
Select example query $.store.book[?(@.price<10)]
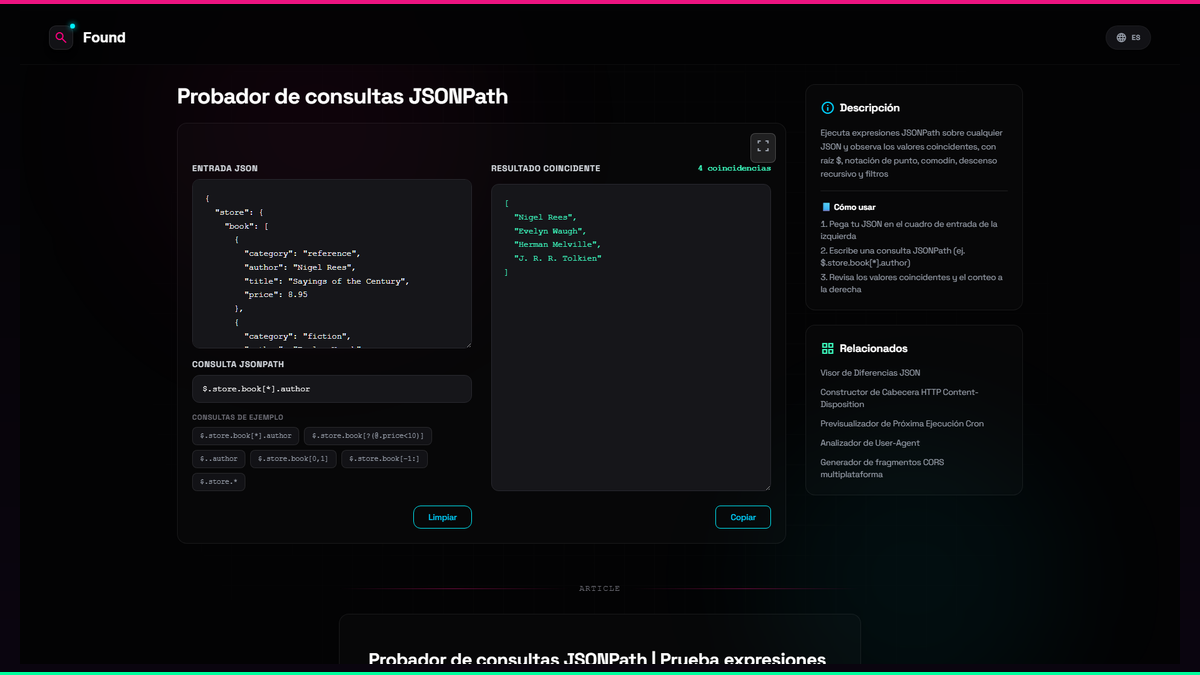pos(368,436)
